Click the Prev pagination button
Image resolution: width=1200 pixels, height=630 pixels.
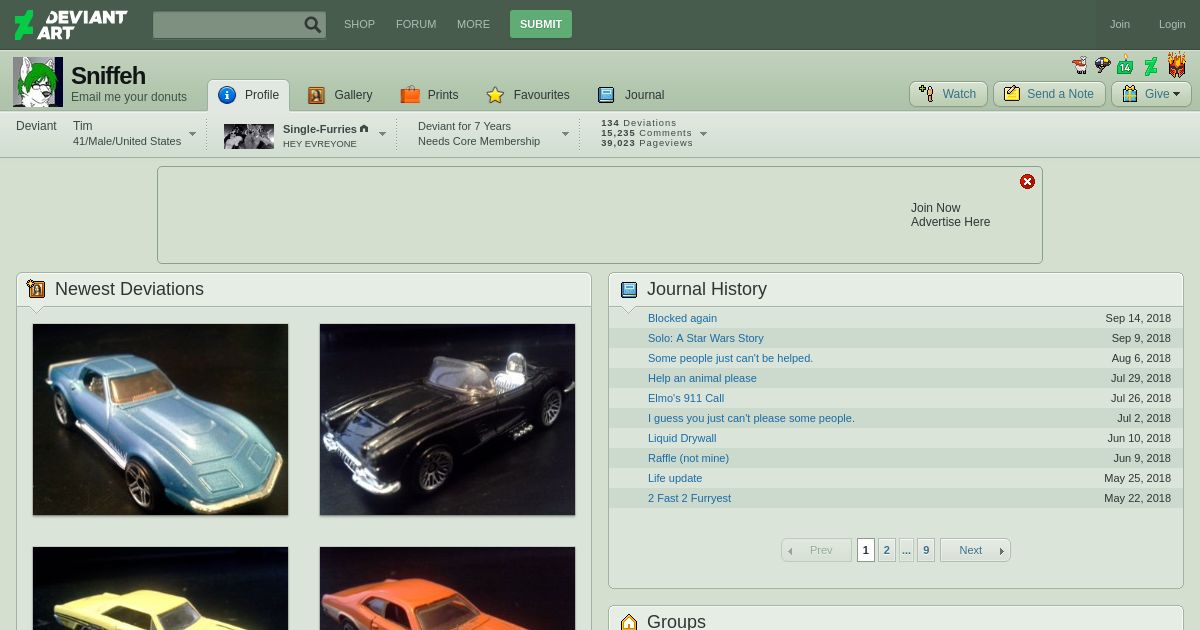click(x=817, y=550)
